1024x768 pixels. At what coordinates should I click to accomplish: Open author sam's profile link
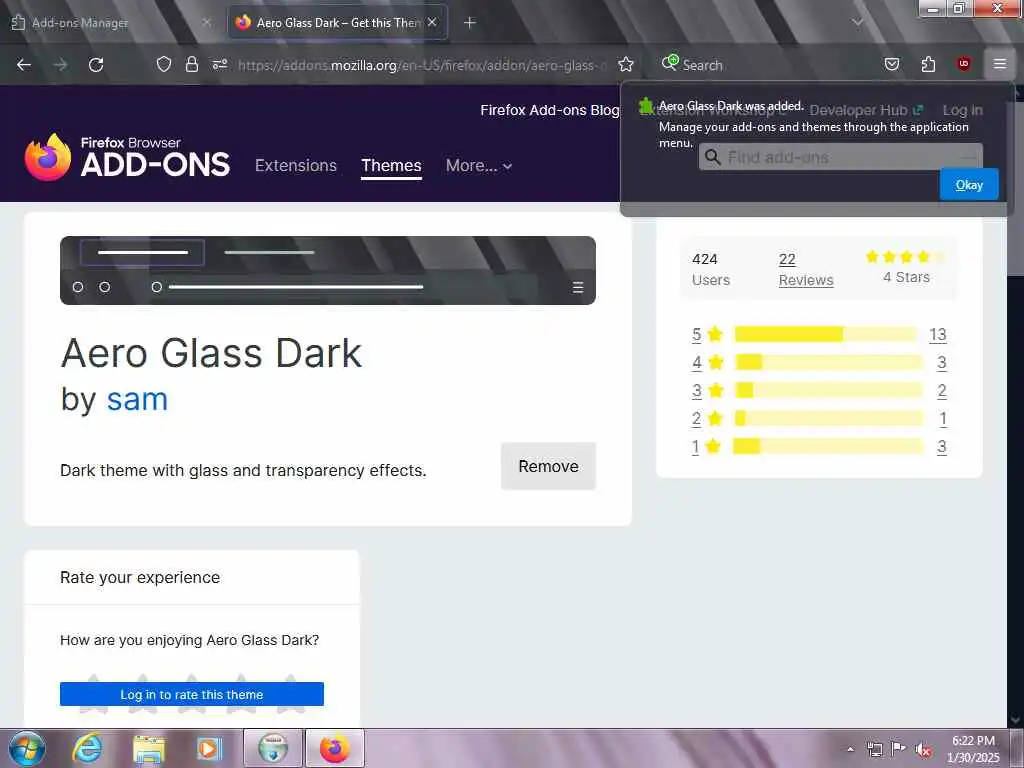(x=137, y=398)
